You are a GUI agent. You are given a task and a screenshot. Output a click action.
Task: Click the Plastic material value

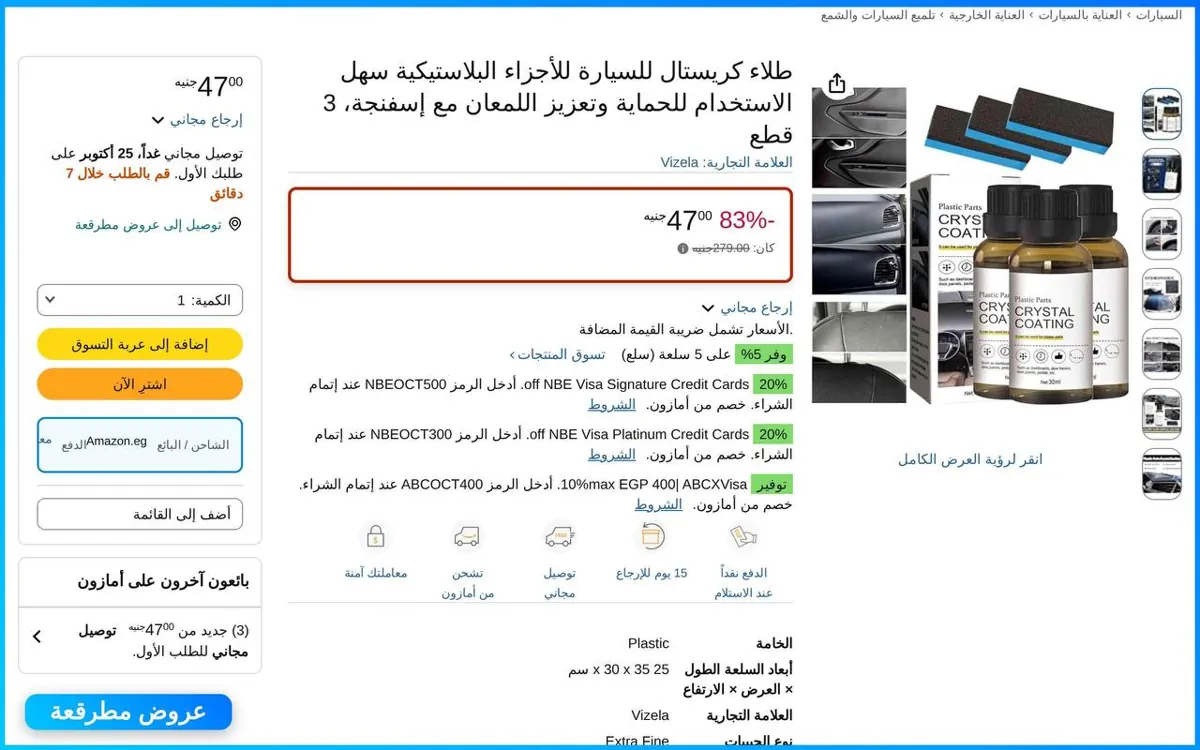[648, 643]
